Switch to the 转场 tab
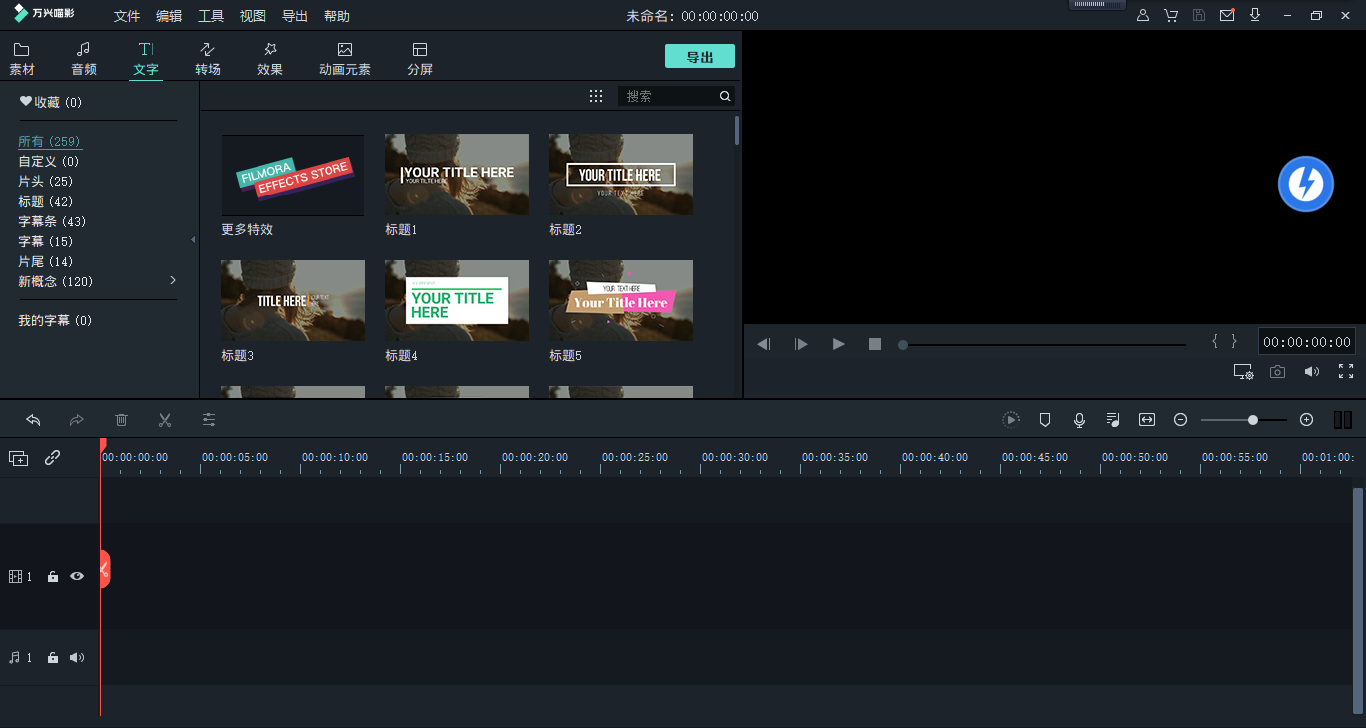The height and width of the screenshot is (728, 1366). 208,58
